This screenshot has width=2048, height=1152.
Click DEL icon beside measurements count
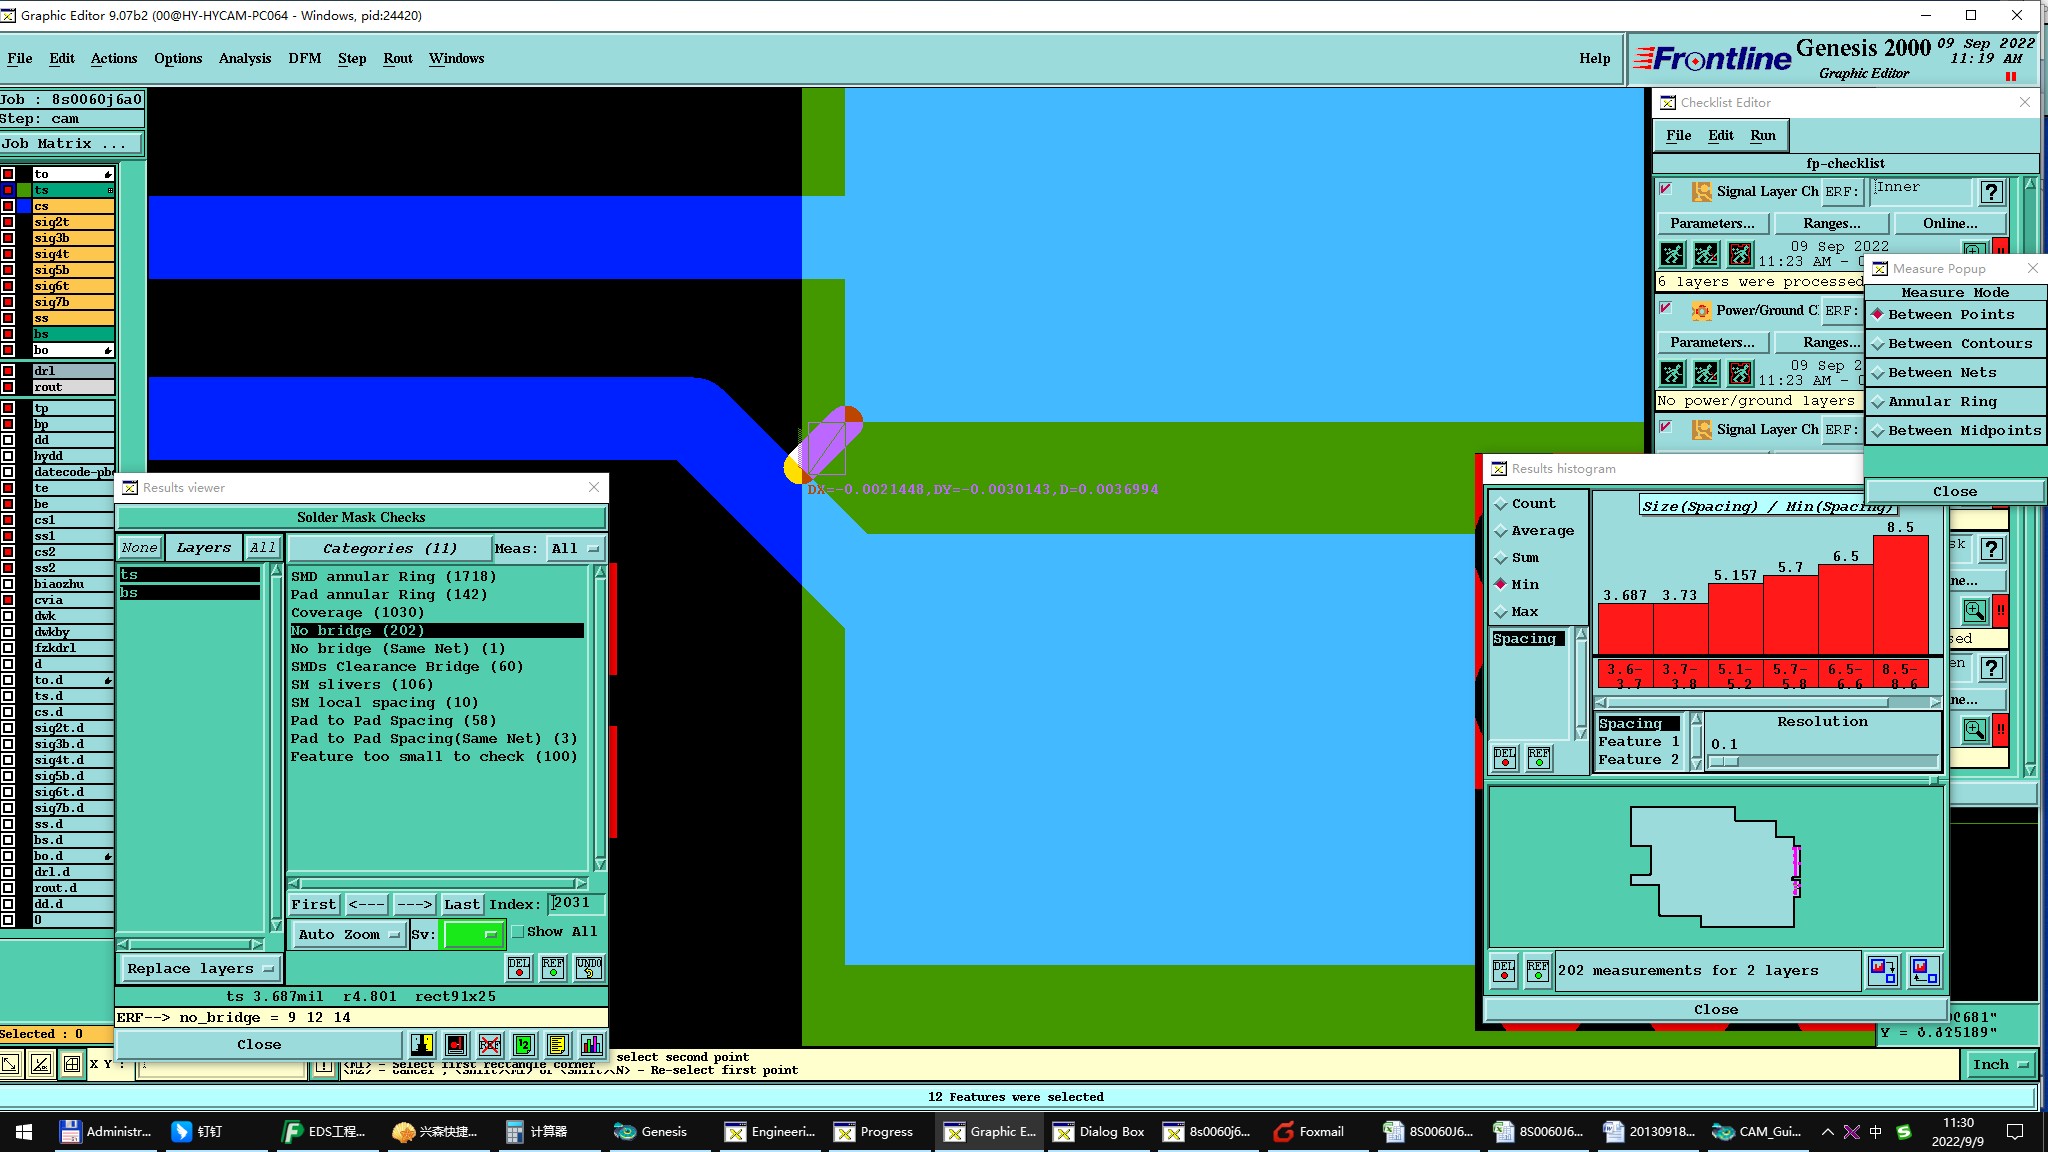[1504, 970]
